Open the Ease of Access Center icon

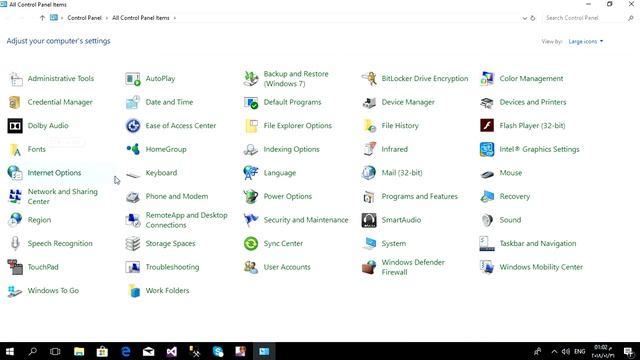point(133,126)
